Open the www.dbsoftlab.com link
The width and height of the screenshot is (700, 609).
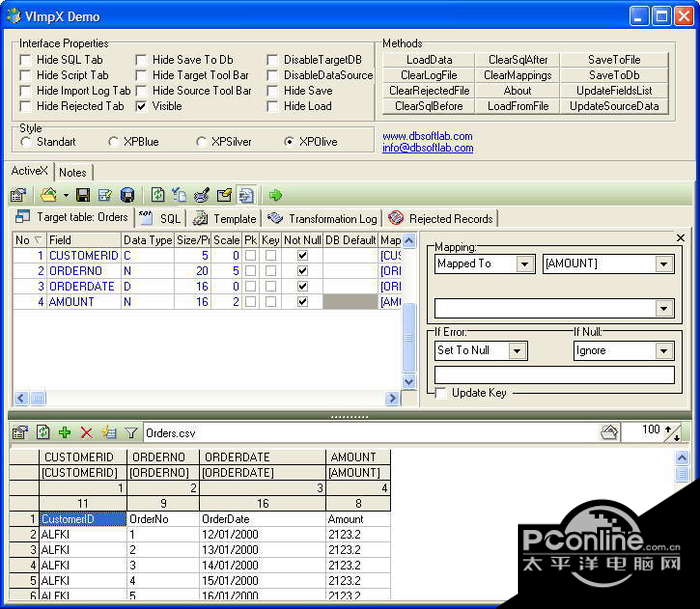[x=427, y=136]
